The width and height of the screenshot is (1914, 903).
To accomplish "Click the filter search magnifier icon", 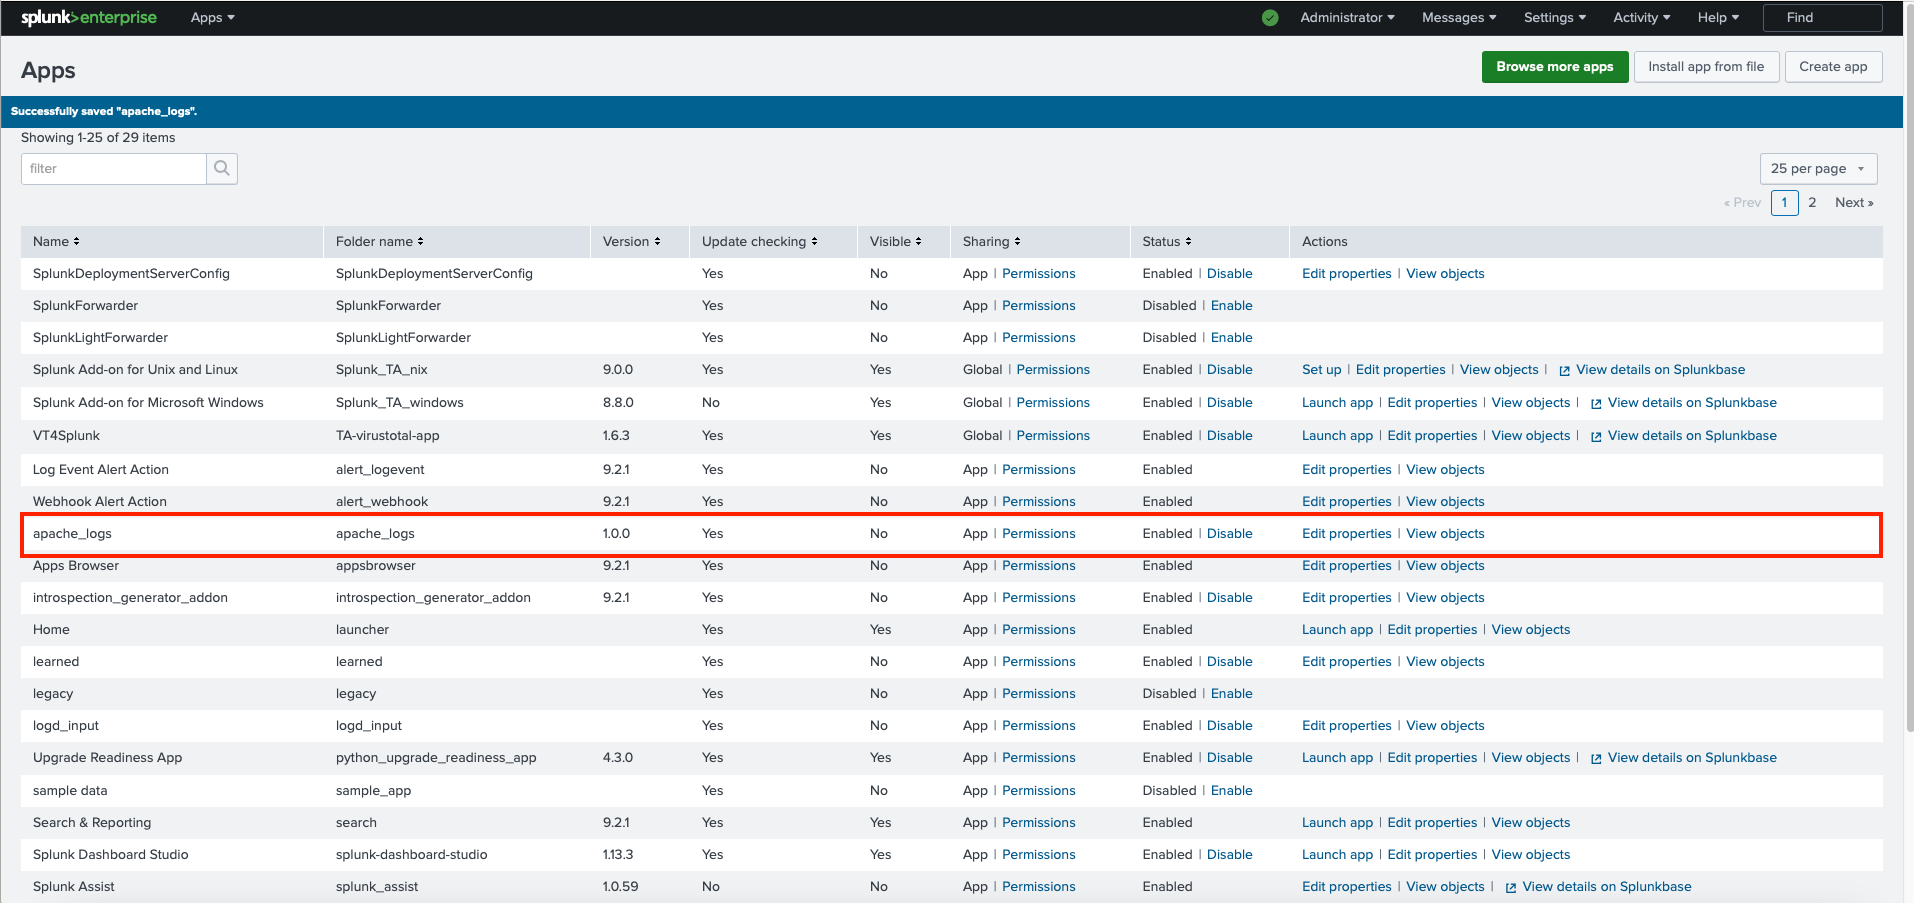I will pyautogui.click(x=222, y=168).
